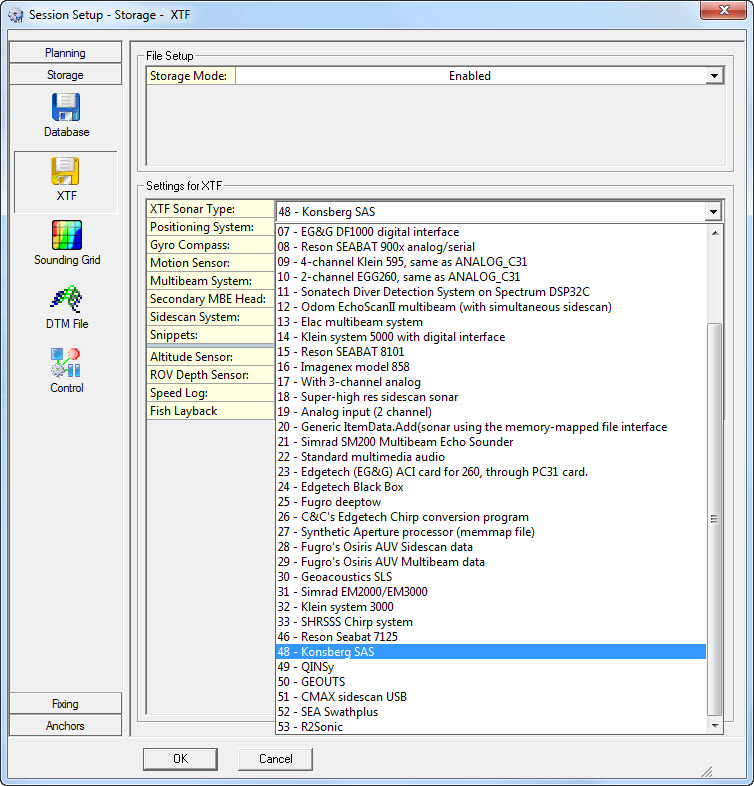The height and width of the screenshot is (786, 754).
Task: Collapse the XTF Sonar Type dropdown arrow
Action: click(712, 211)
